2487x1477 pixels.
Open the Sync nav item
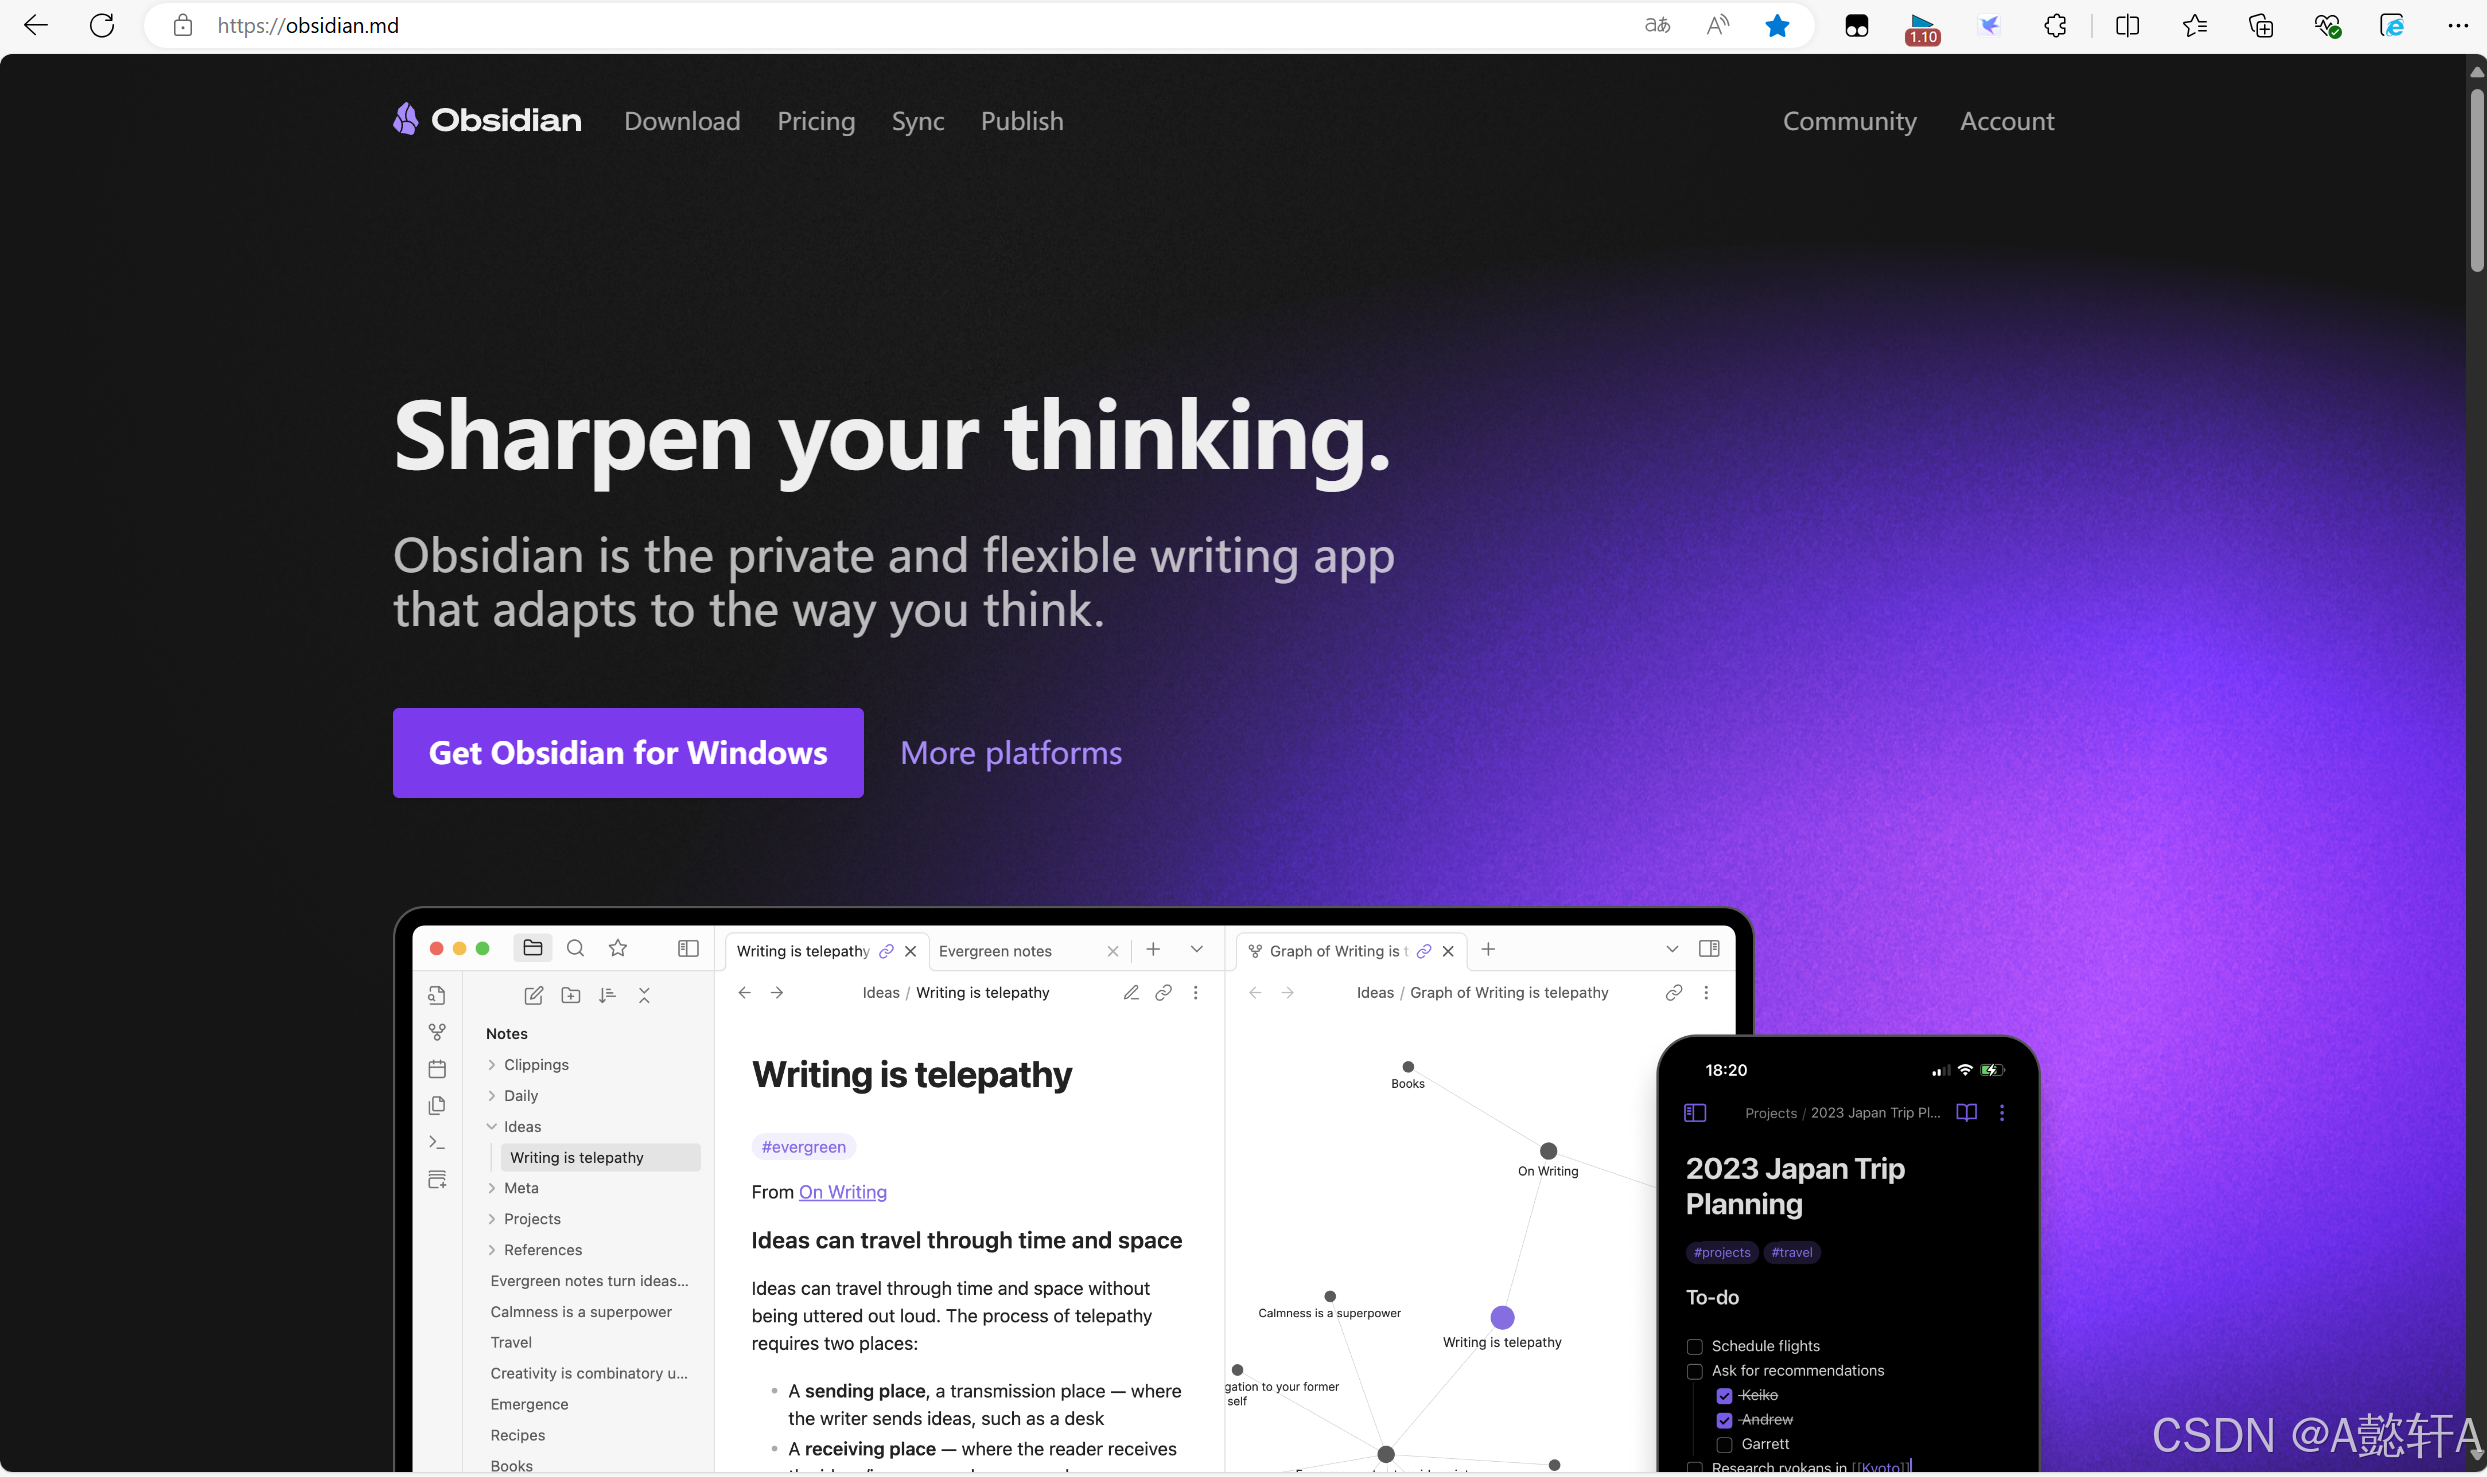[918, 121]
